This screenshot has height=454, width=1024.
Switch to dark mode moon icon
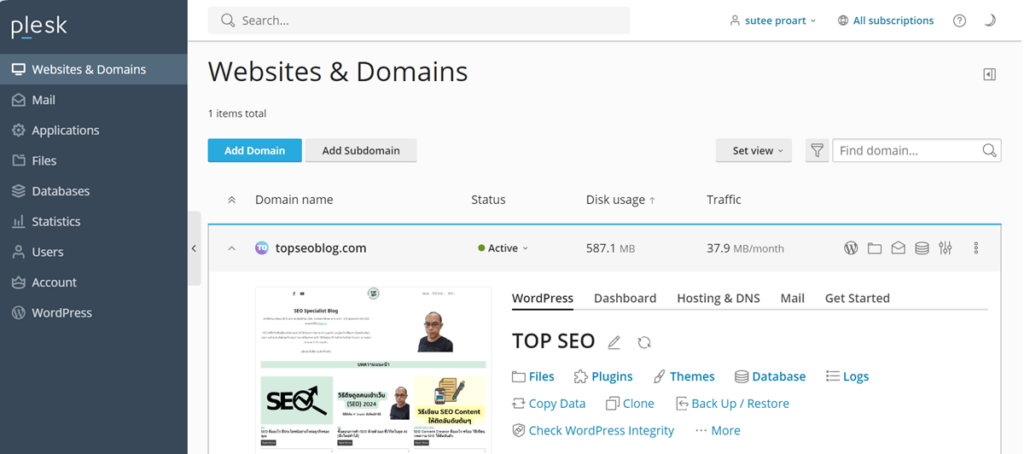(x=989, y=21)
